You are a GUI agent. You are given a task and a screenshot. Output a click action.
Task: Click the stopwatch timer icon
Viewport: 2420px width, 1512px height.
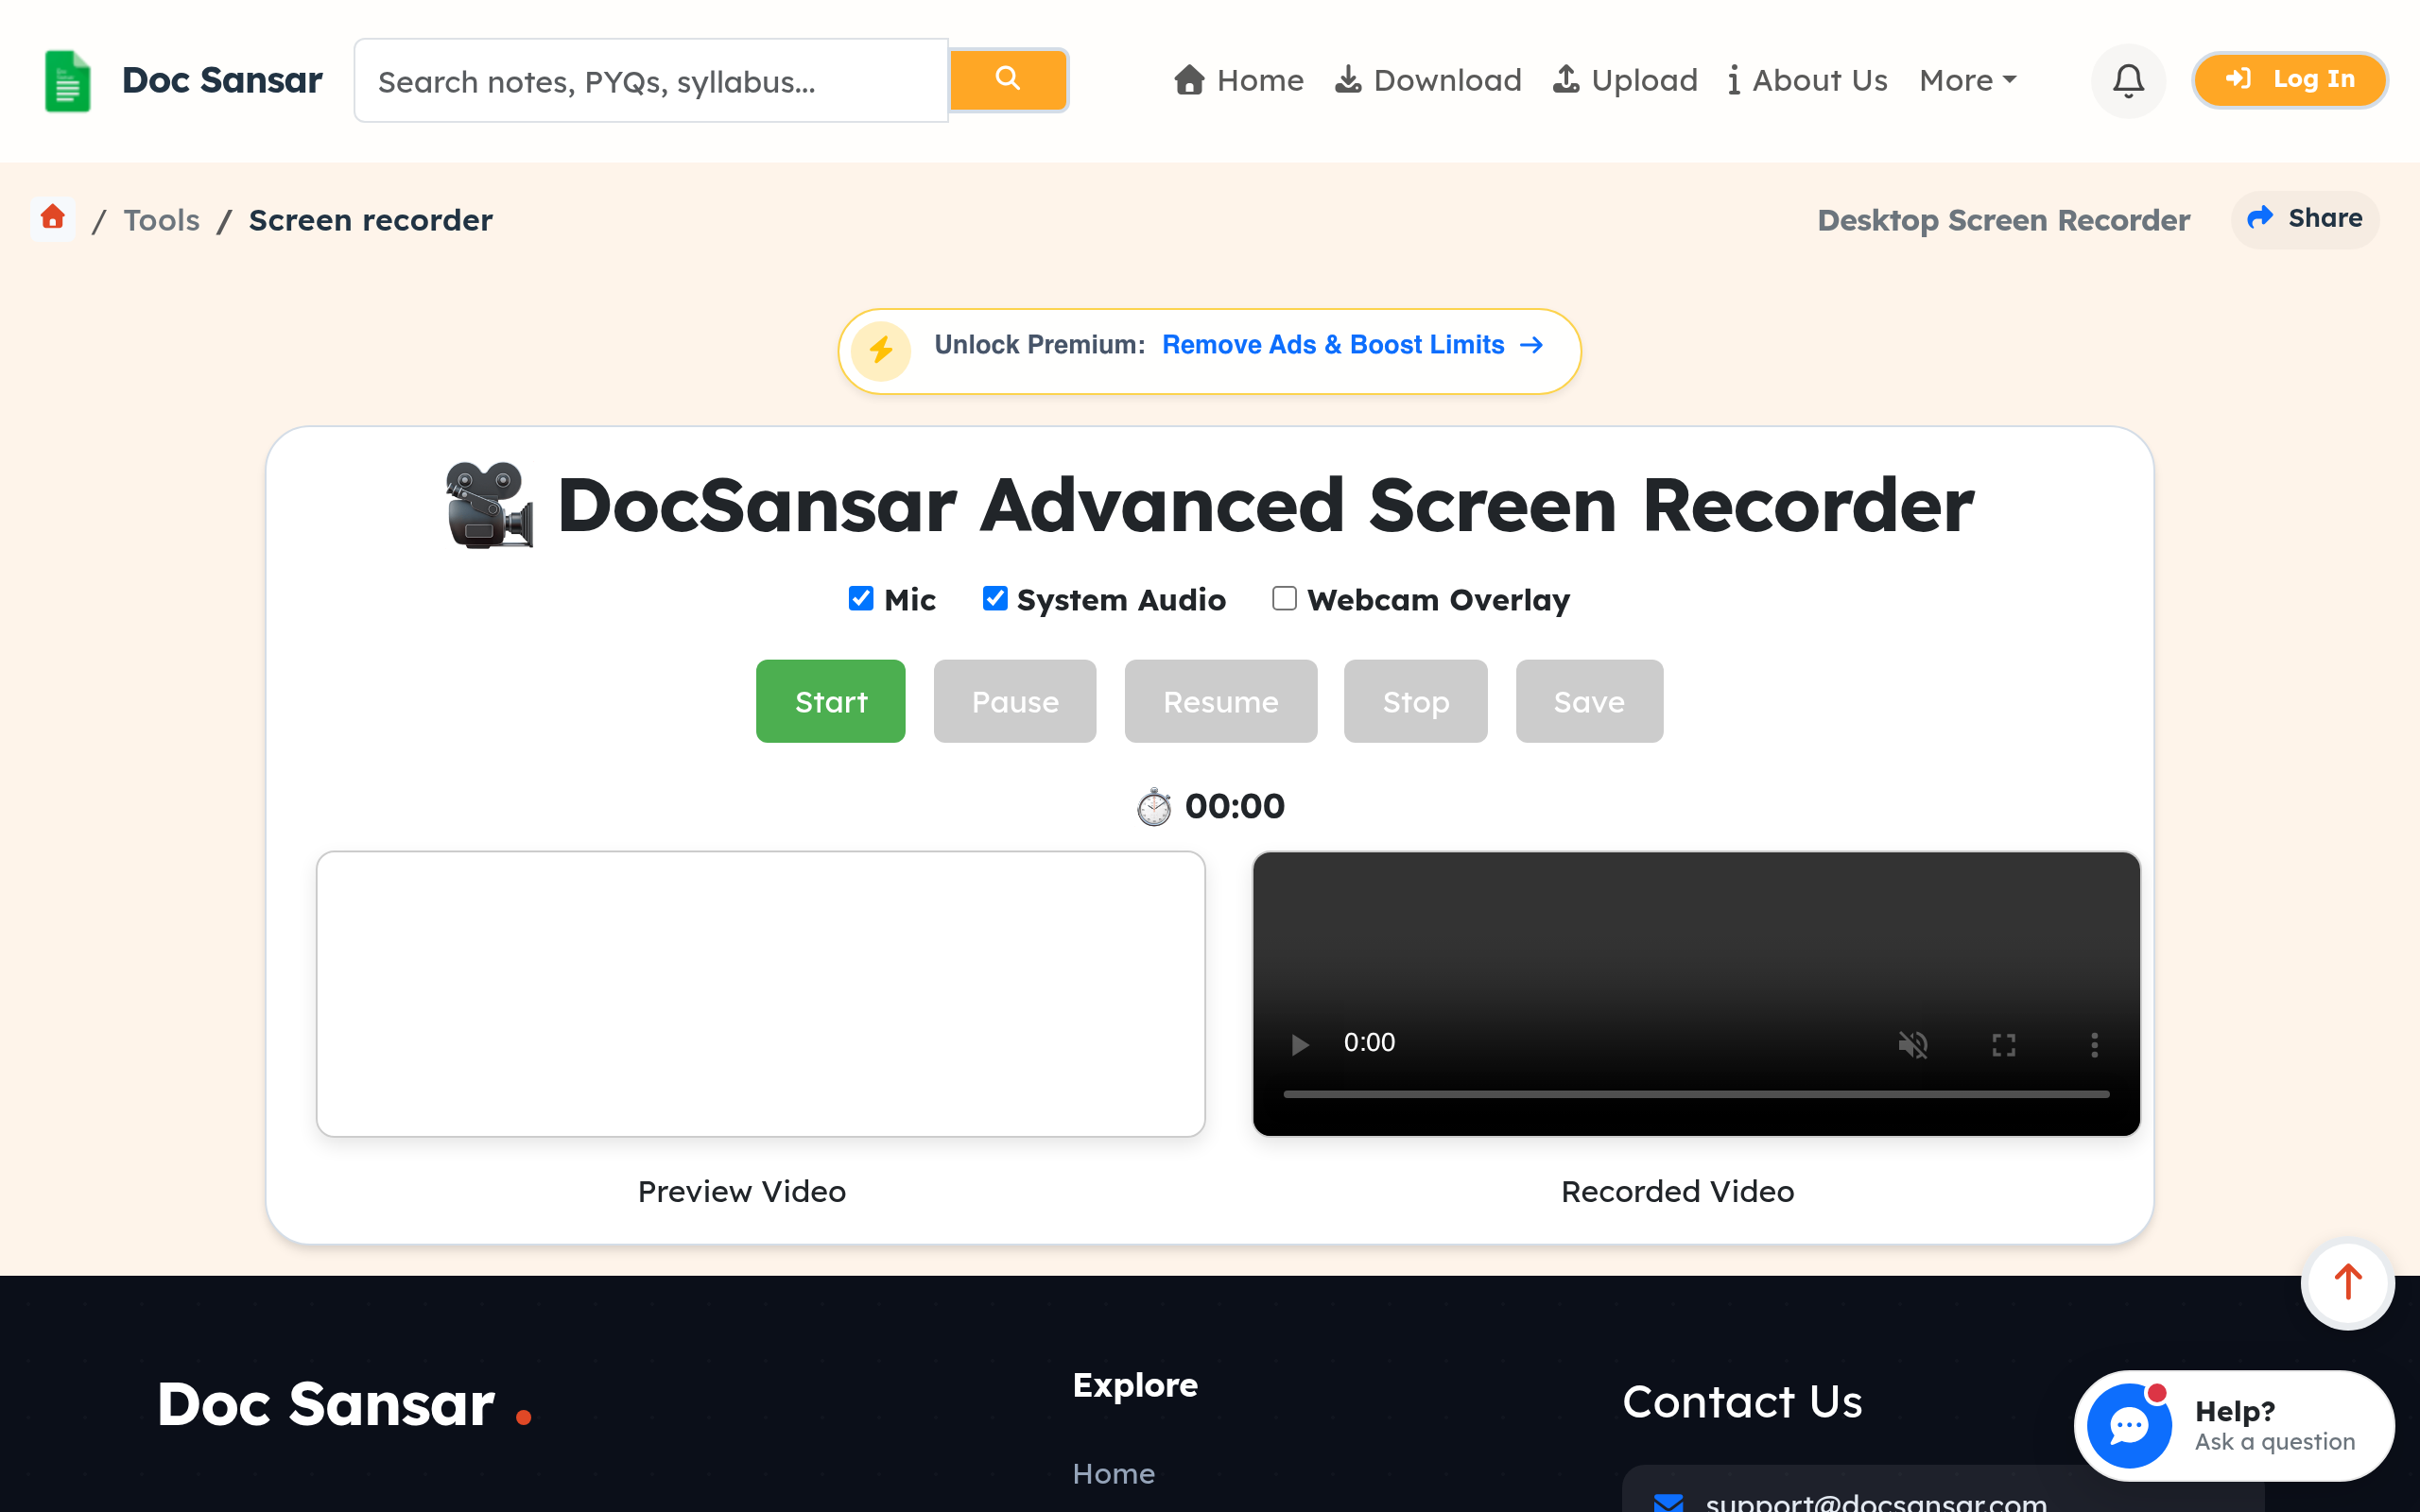(1154, 806)
